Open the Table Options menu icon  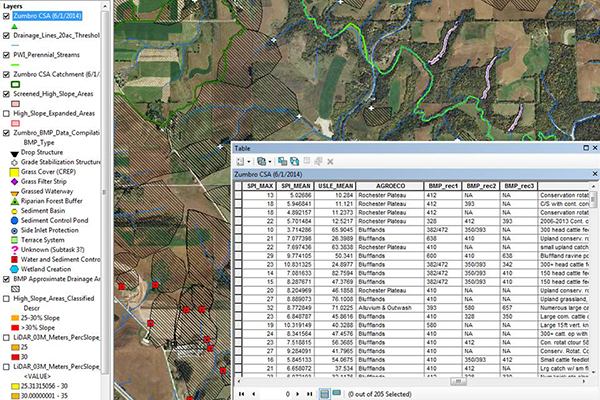tap(240, 161)
